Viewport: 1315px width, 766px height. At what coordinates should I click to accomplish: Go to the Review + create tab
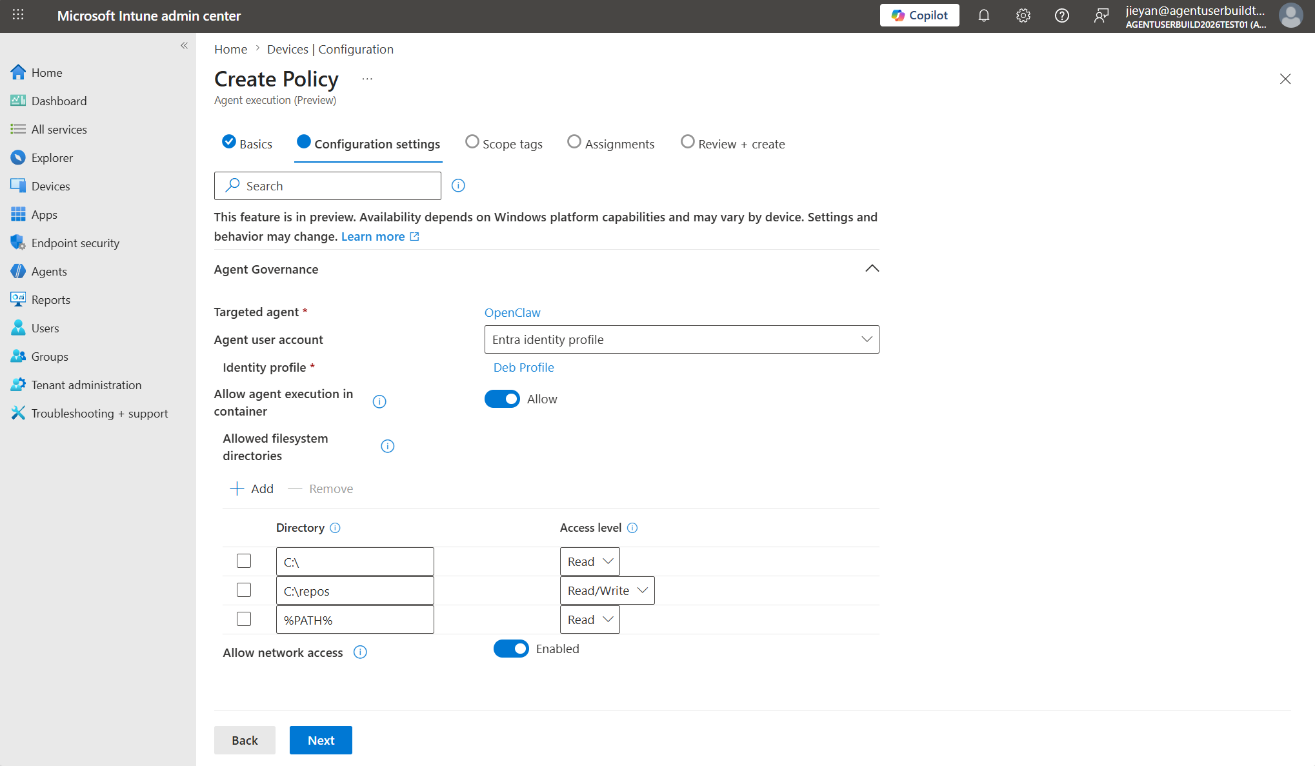click(x=733, y=143)
